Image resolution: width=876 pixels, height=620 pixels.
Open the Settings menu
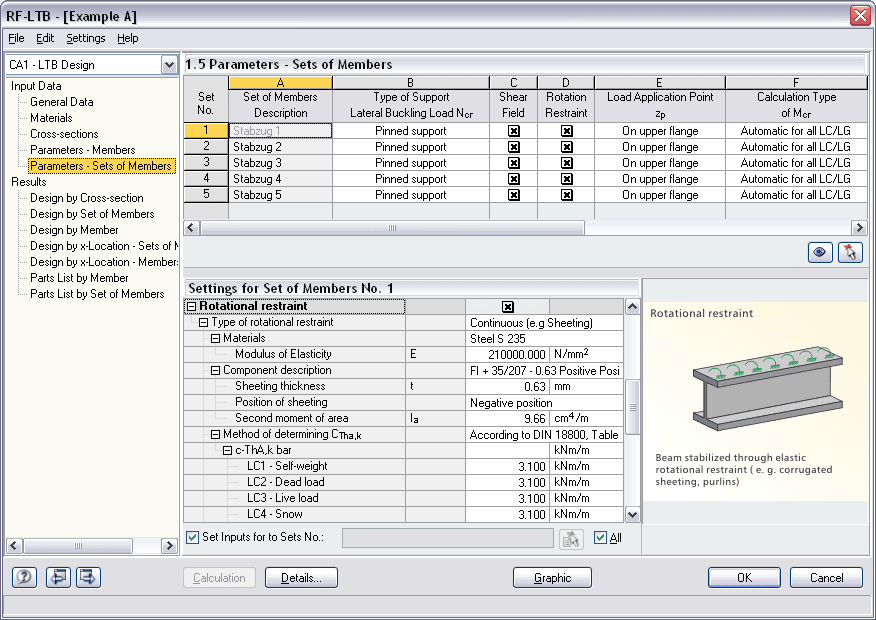pyautogui.click(x=85, y=38)
